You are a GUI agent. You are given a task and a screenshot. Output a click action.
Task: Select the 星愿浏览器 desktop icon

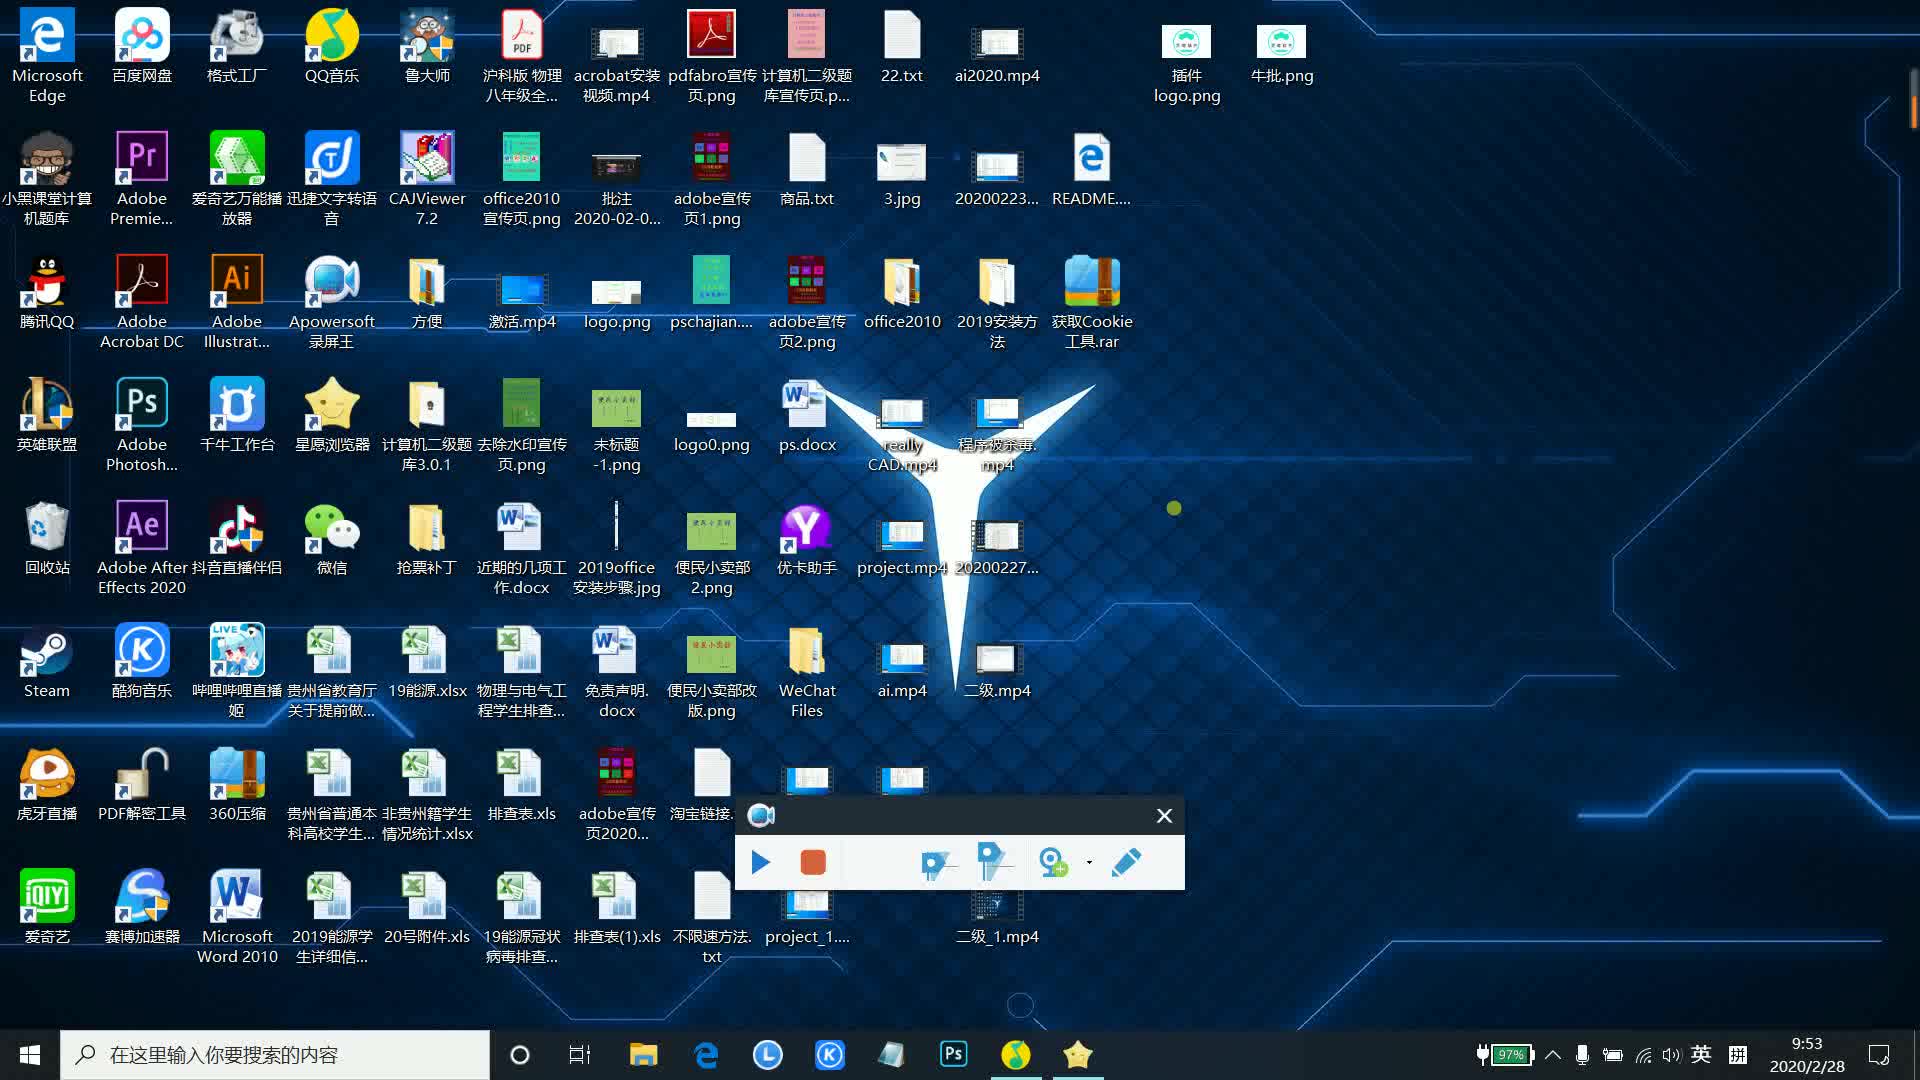(332, 415)
